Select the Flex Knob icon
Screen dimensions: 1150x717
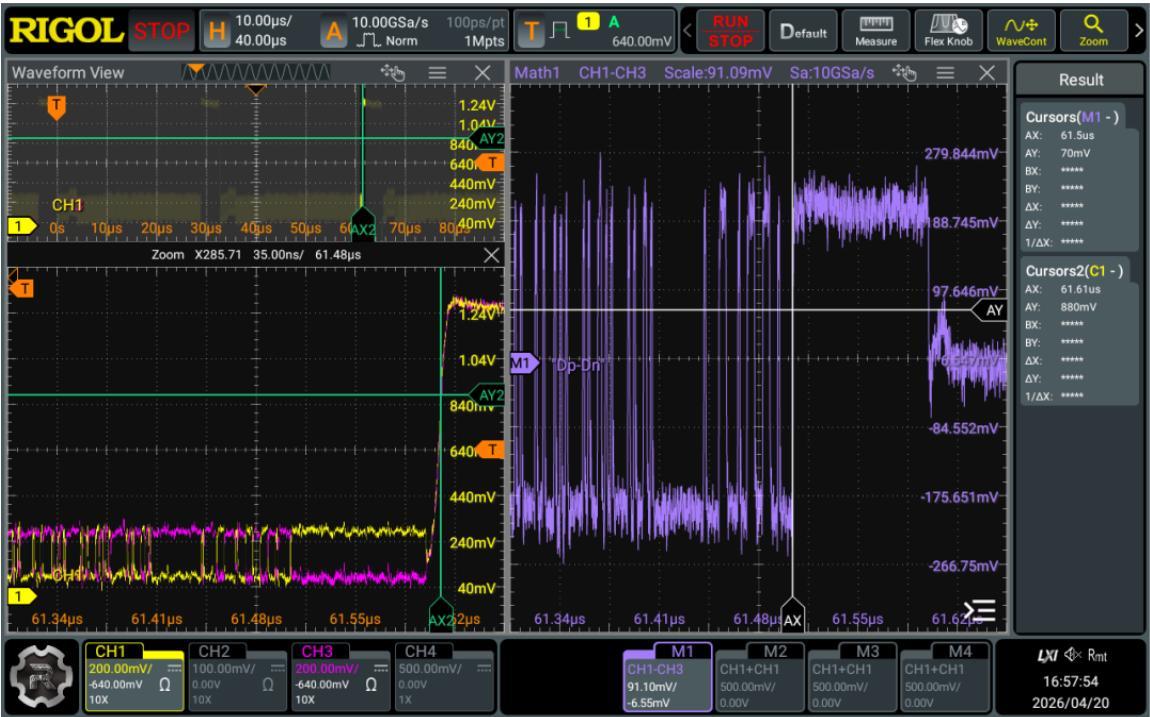[x=948, y=31]
